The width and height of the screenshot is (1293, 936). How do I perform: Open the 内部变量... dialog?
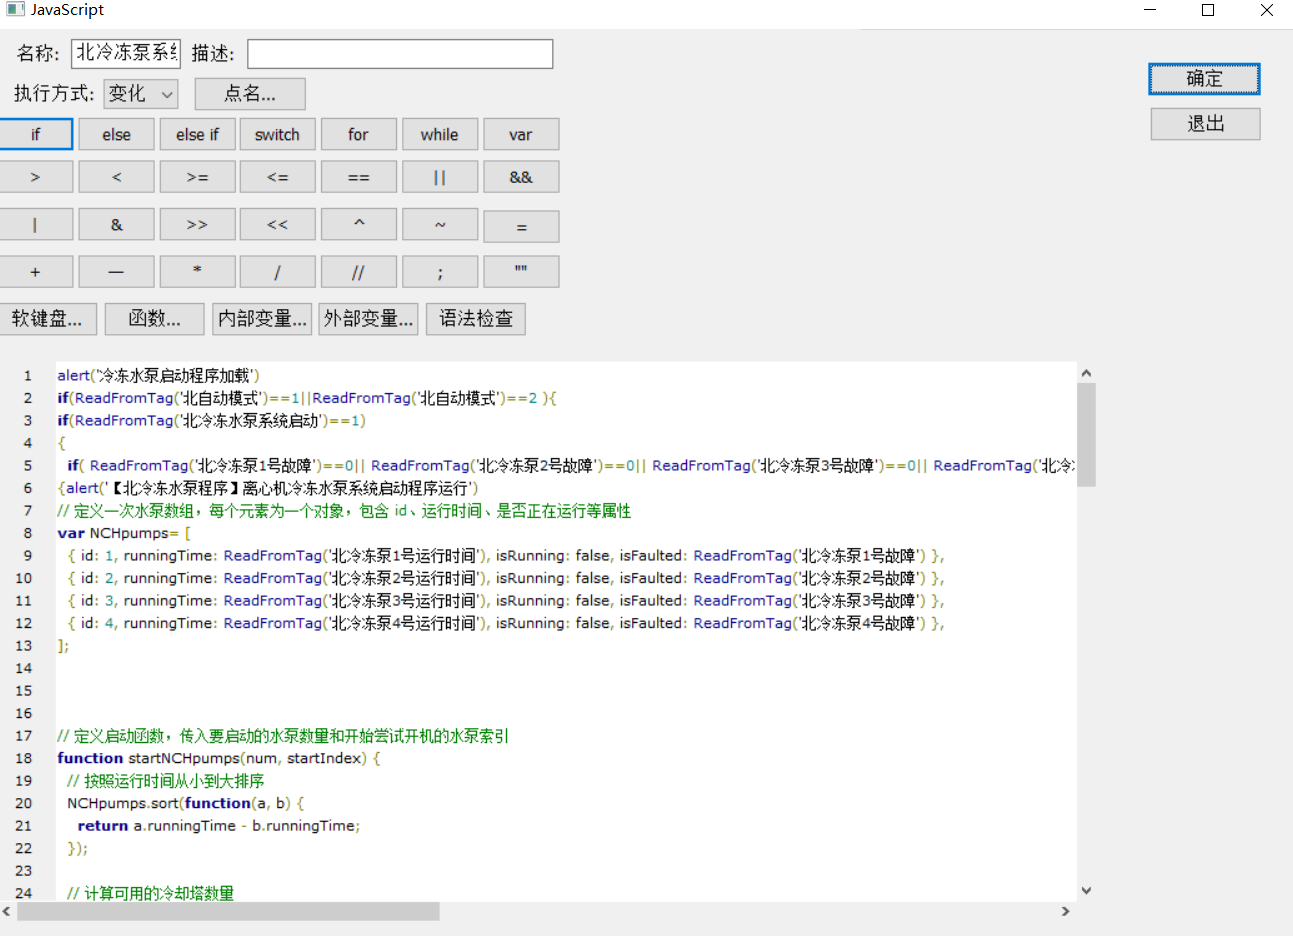point(262,319)
